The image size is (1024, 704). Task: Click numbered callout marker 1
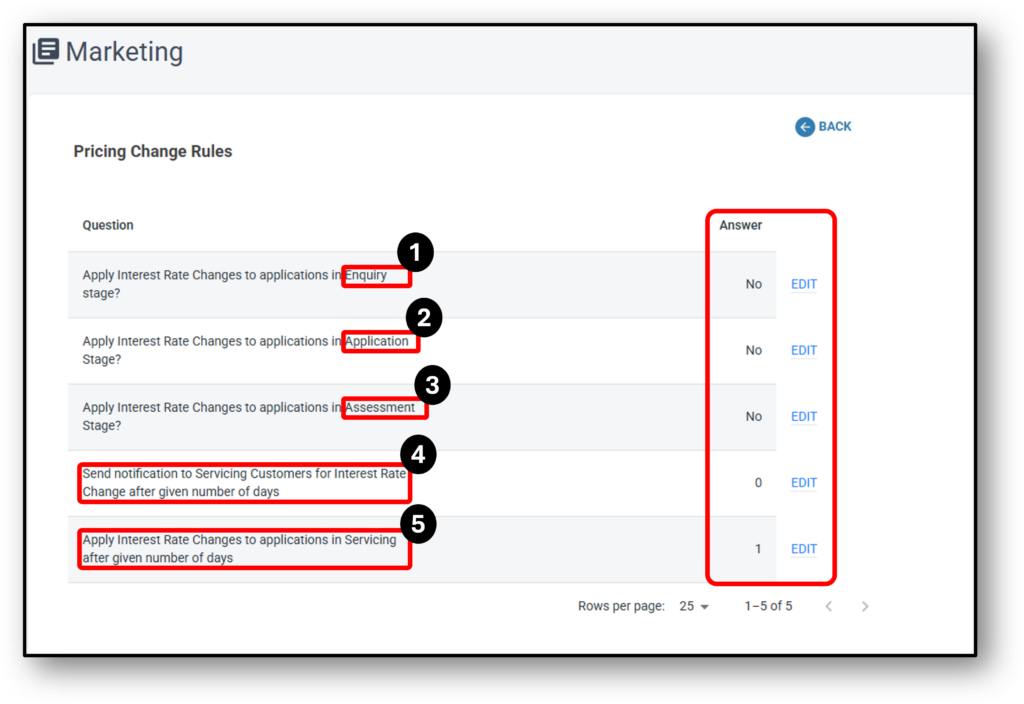pyautogui.click(x=415, y=253)
